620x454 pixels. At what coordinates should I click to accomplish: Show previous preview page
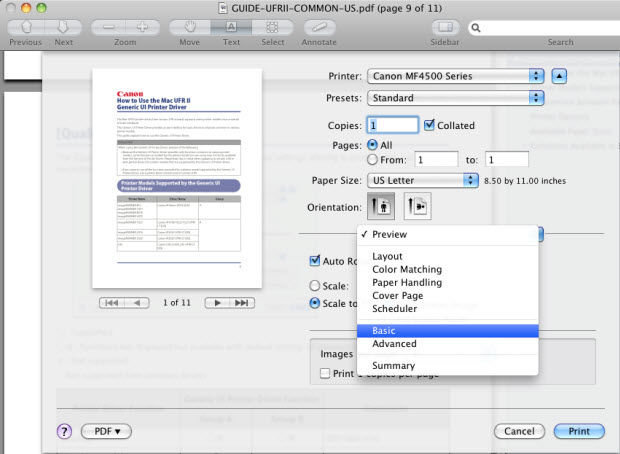(137, 303)
